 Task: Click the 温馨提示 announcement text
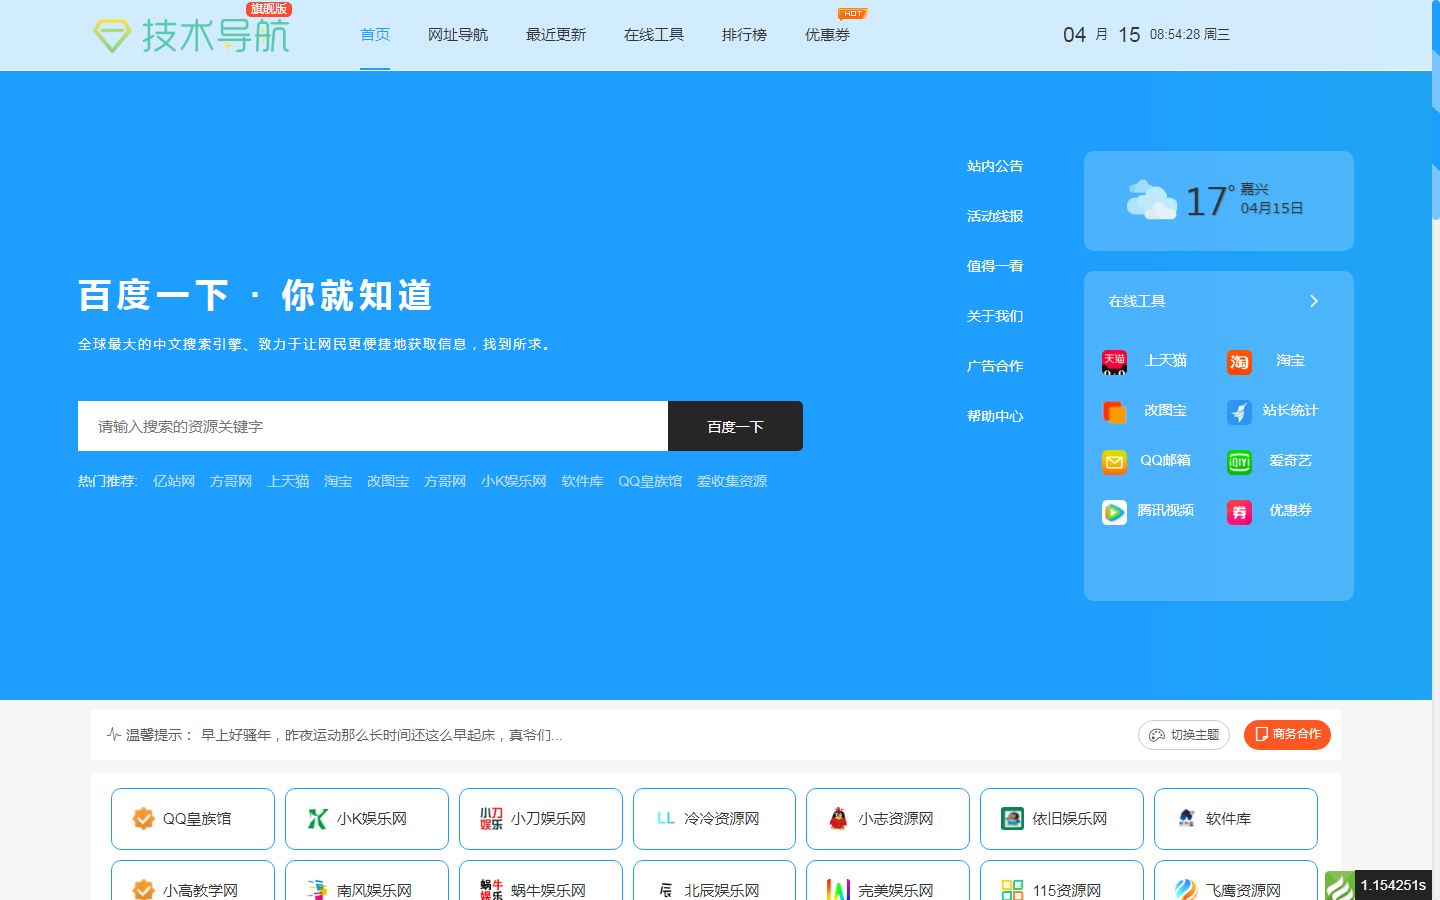[x=344, y=735]
